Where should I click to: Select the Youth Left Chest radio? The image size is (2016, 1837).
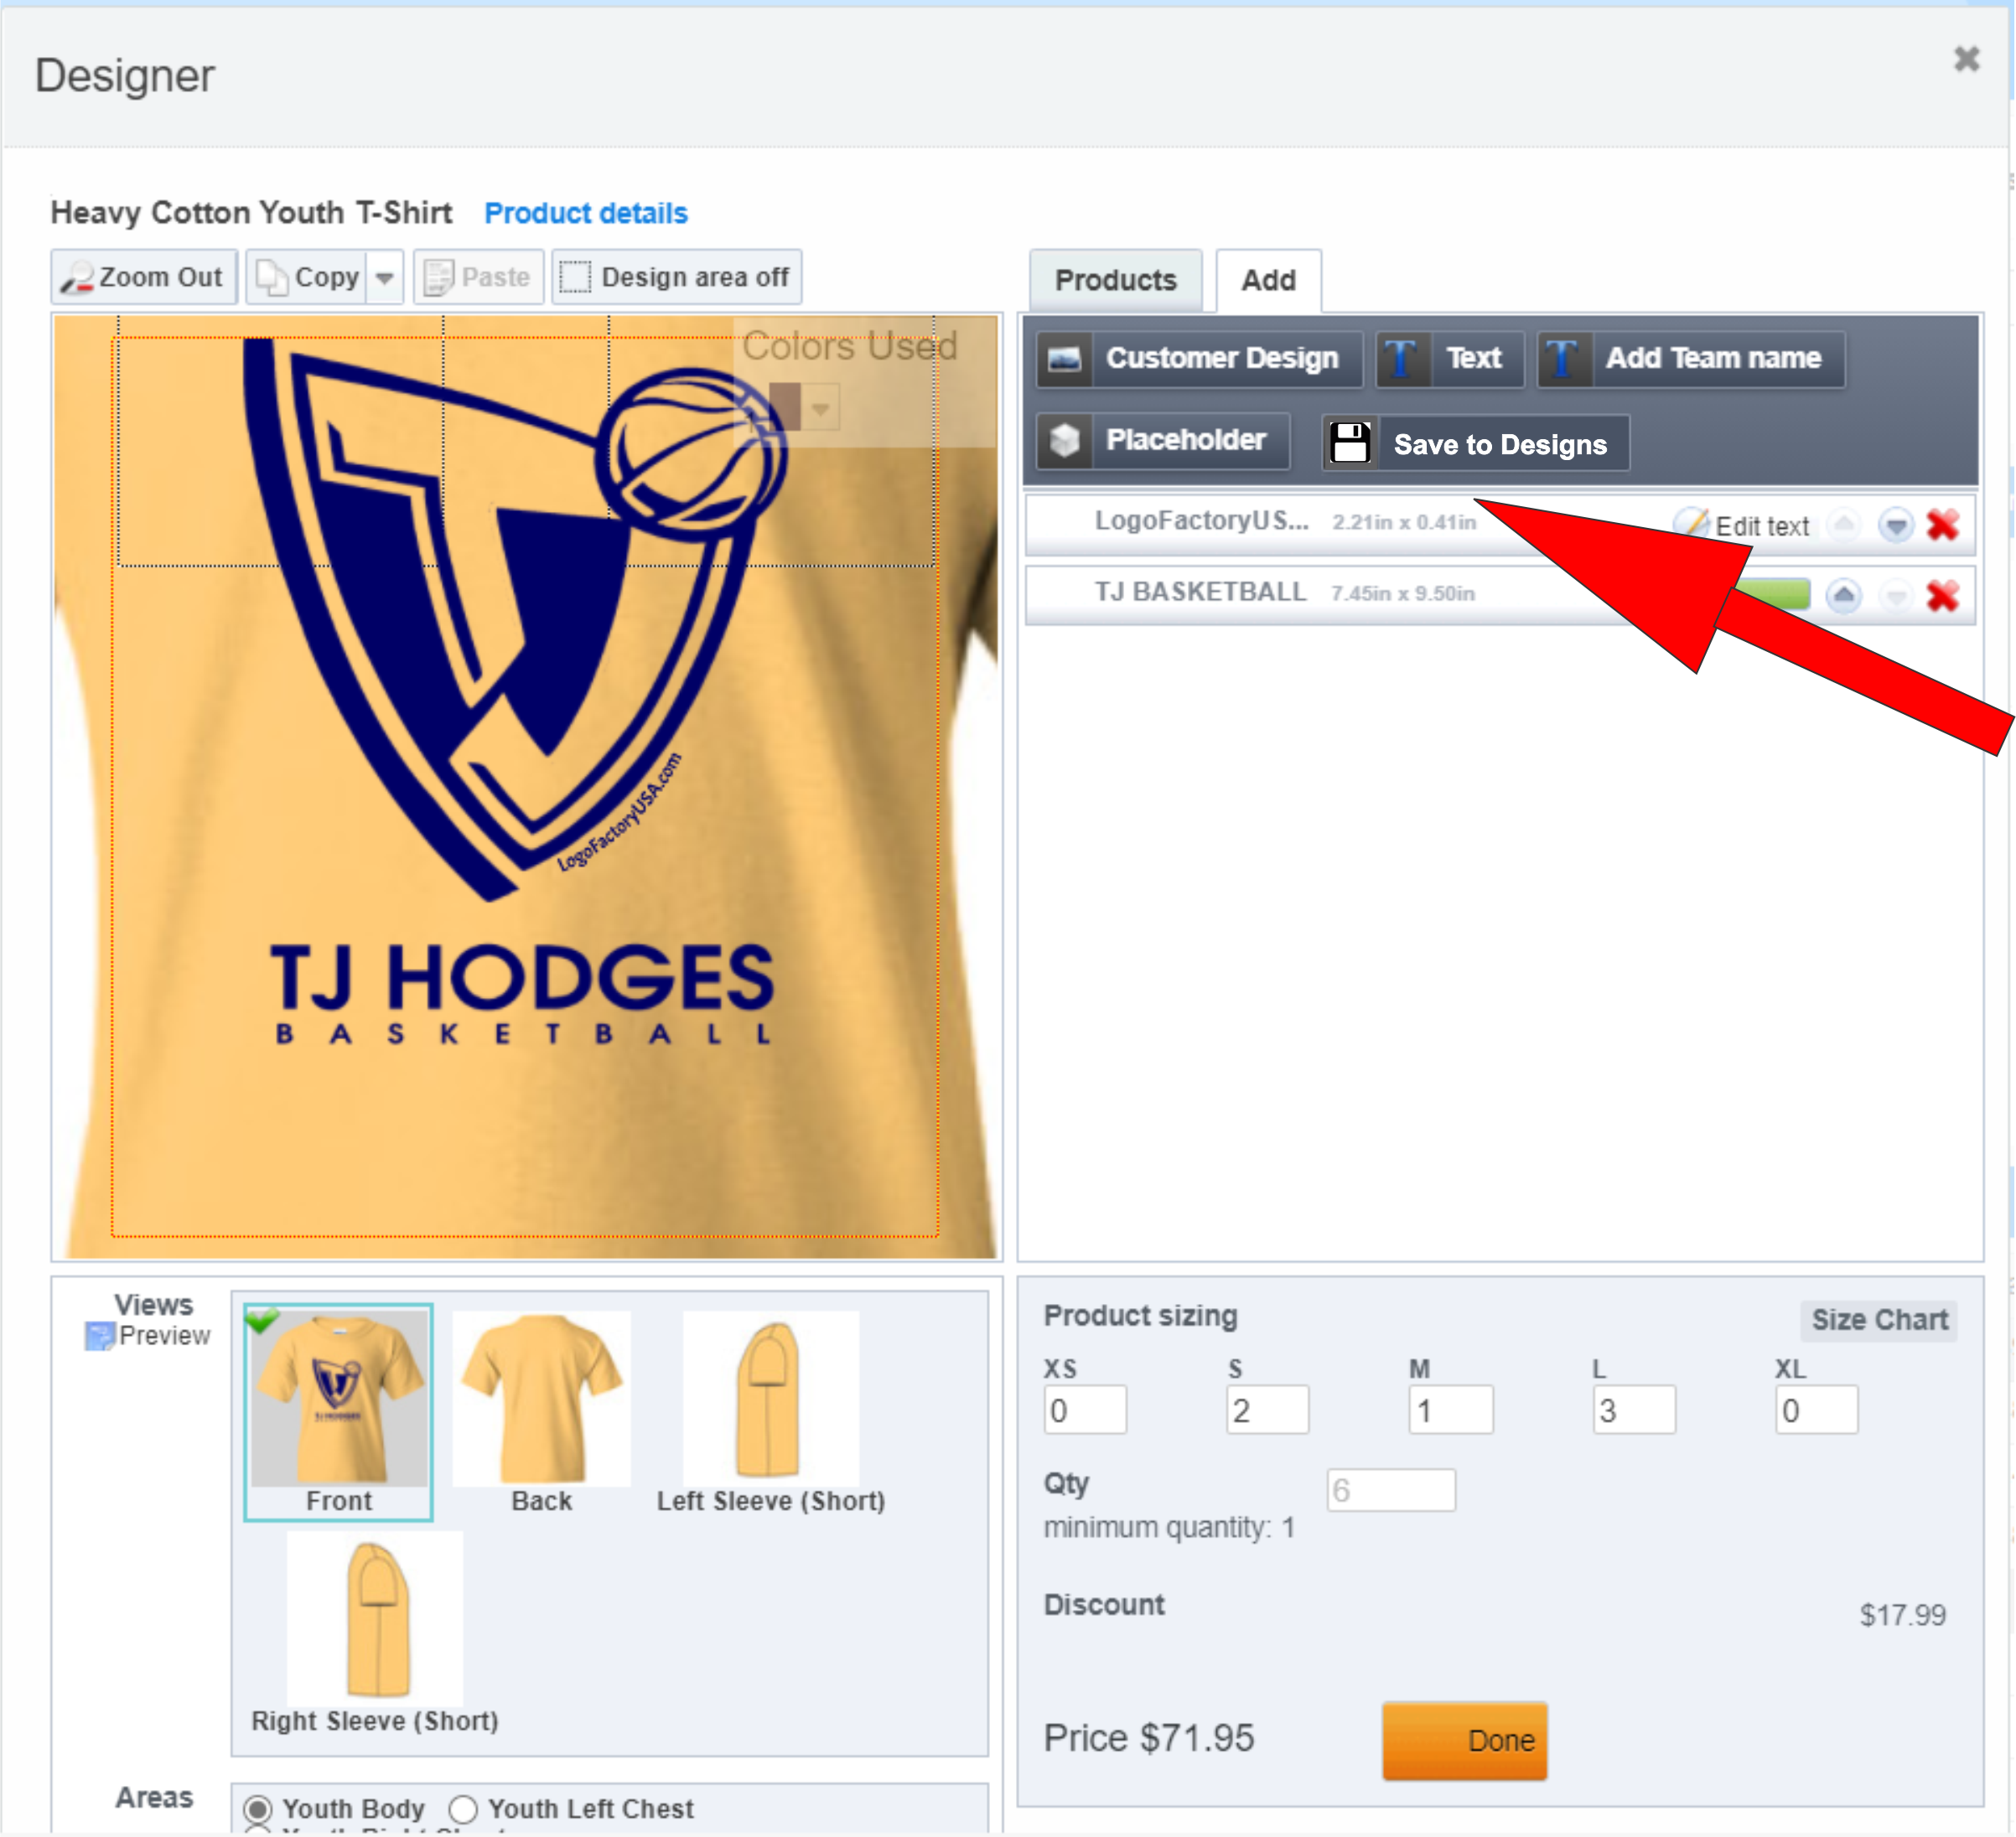463,1809
